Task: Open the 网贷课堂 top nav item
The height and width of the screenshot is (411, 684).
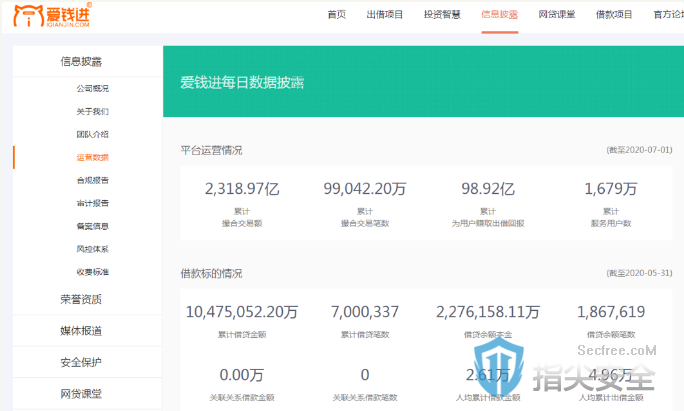Action: click(x=557, y=15)
